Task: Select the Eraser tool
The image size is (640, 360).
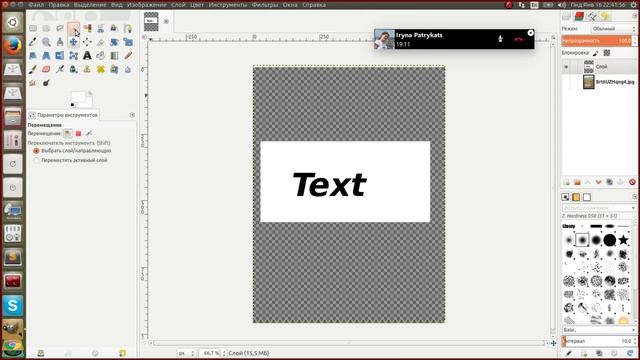Action: [x=46, y=69]
